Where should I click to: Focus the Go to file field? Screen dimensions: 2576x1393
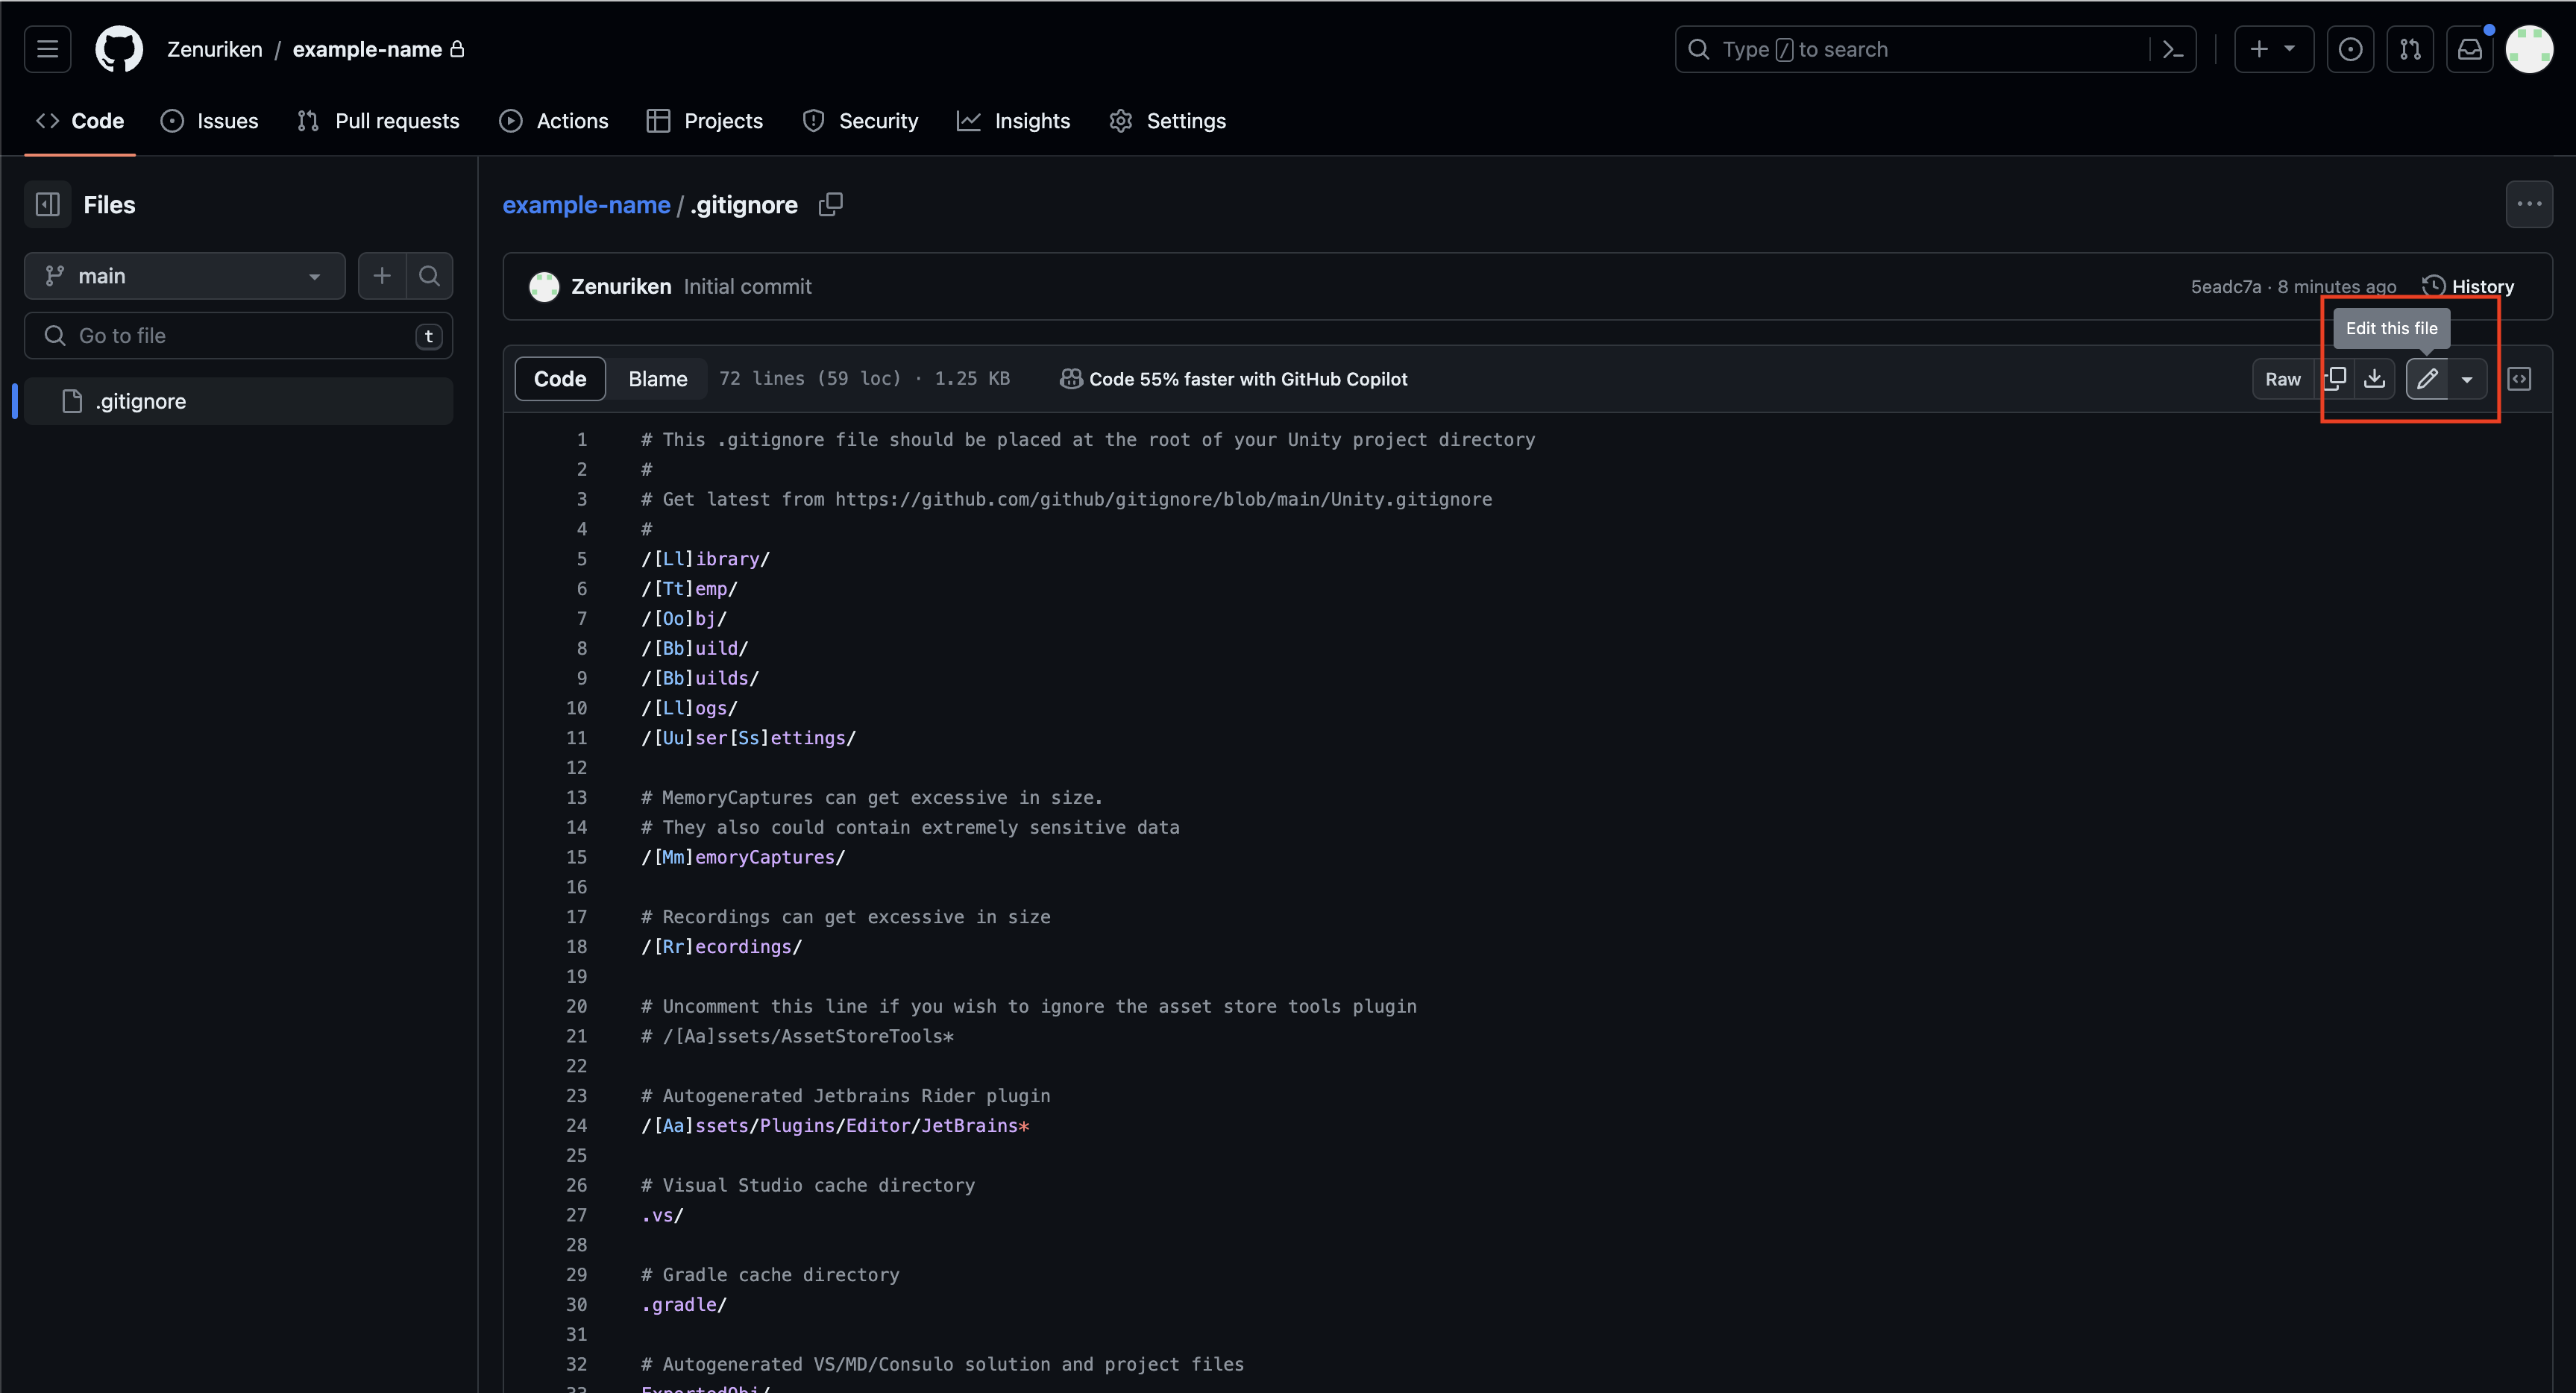238,336
